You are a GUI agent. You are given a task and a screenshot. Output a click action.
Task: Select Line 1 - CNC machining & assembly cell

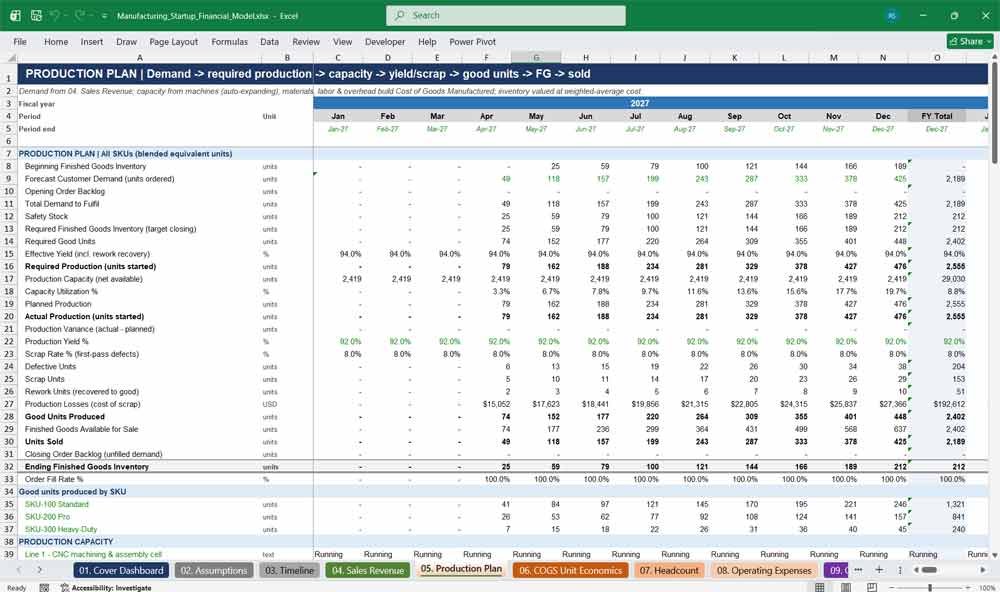click(x=139, y=554)
